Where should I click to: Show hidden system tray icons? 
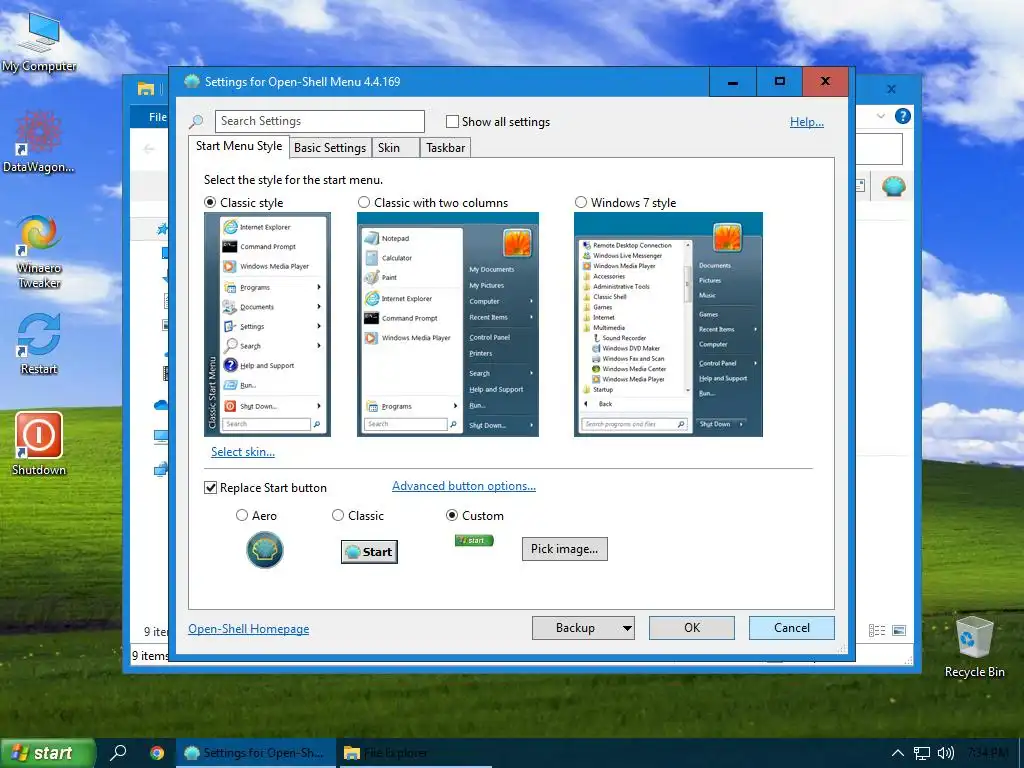click(x=898, y=753)
